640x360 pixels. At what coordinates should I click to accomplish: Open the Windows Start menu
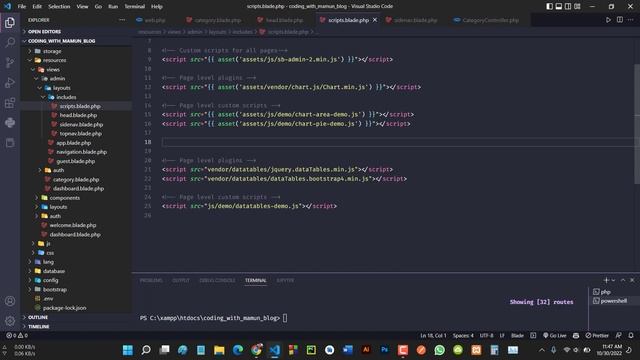pyautogui.click(x=128, y=350)
